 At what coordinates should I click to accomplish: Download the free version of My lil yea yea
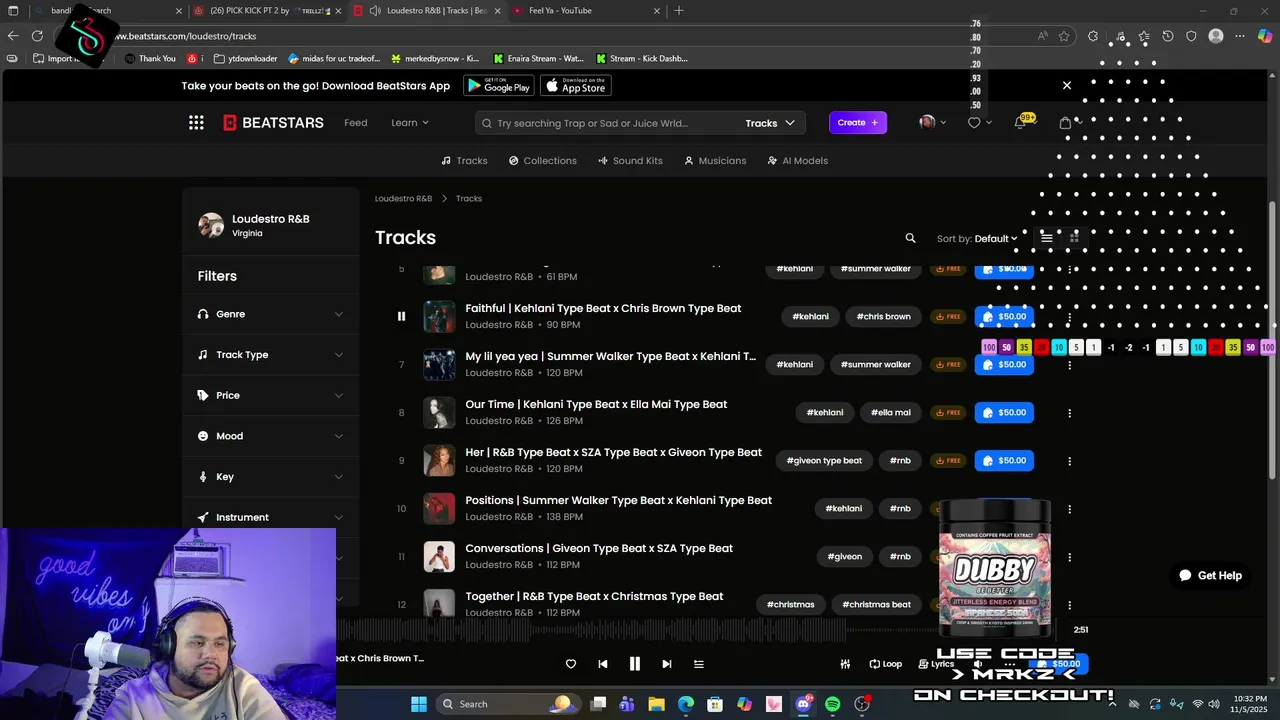tap(947, 365)
